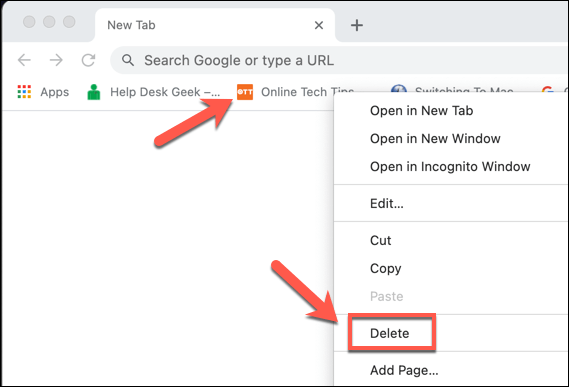
Task: Focus the Search Google or type a URL field
Action: coord(339,60)
